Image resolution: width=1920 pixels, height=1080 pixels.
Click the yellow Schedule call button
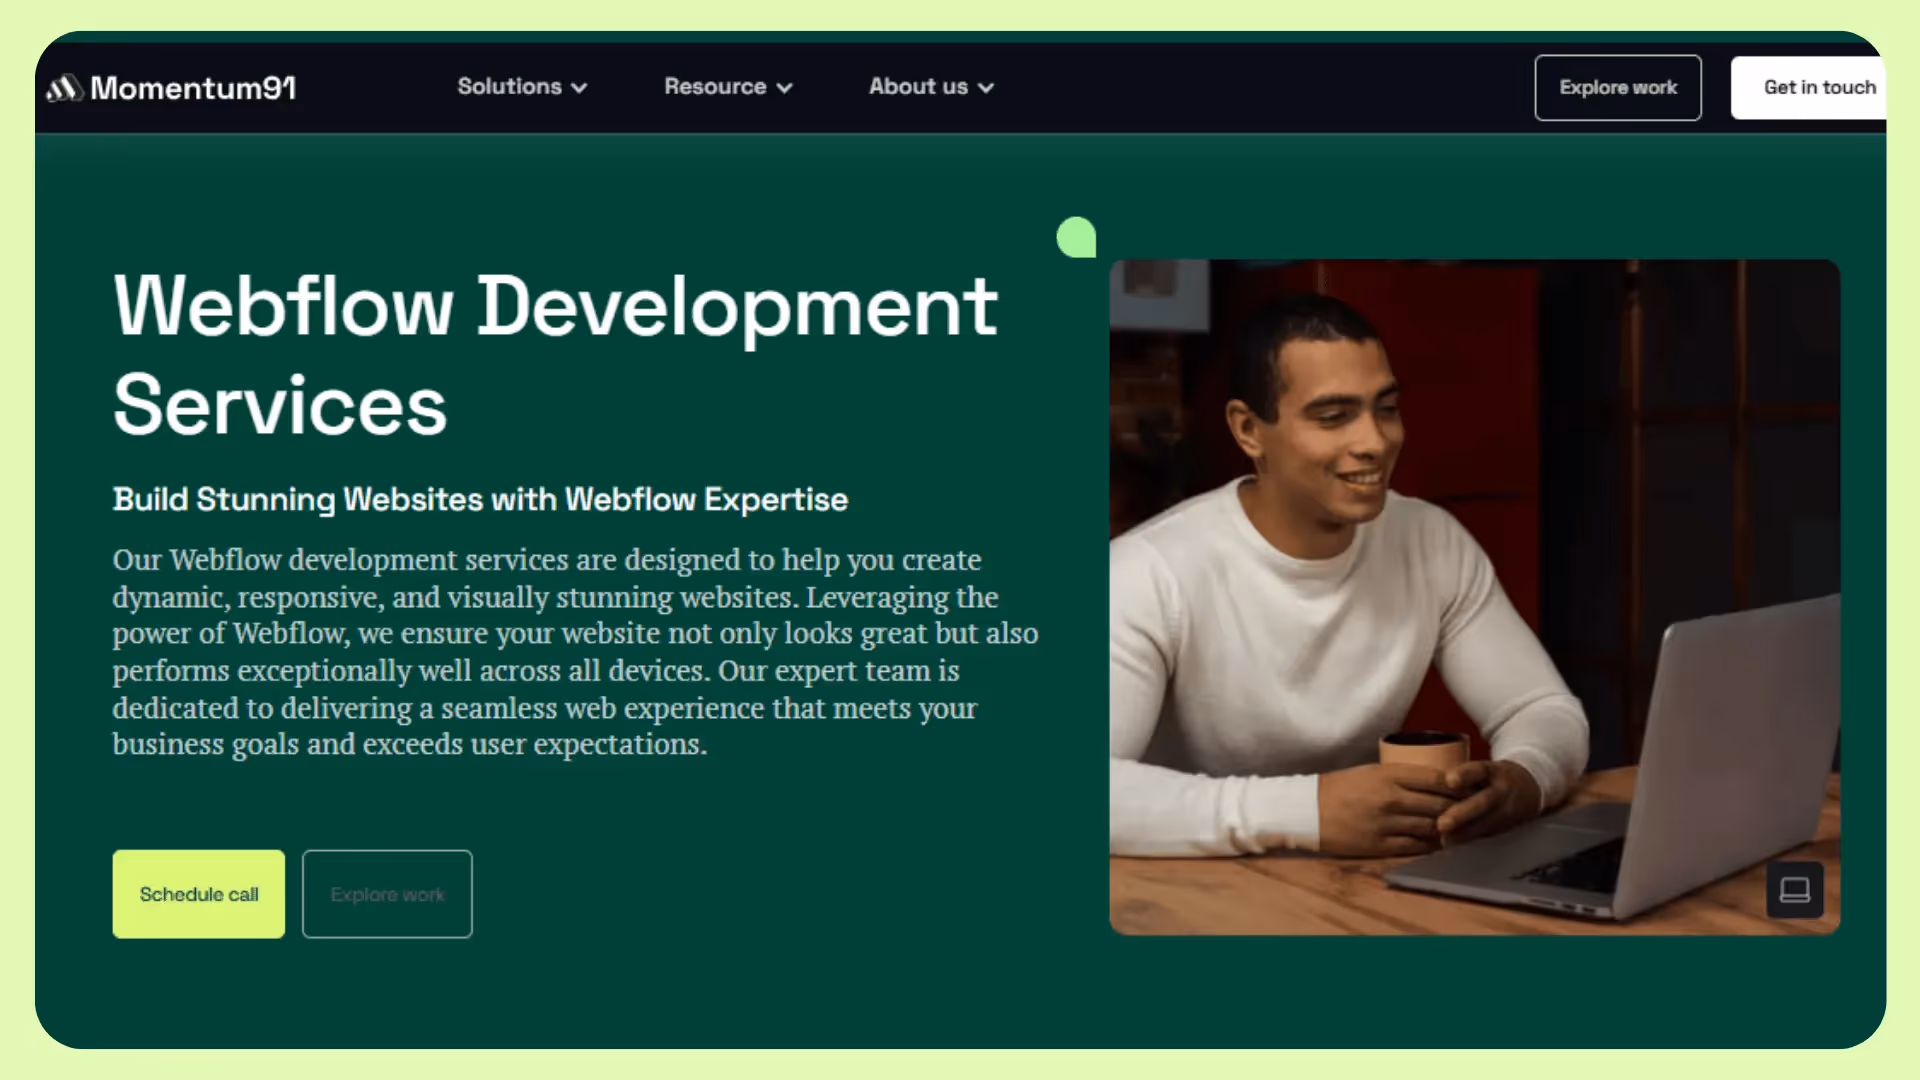[199, 894]
